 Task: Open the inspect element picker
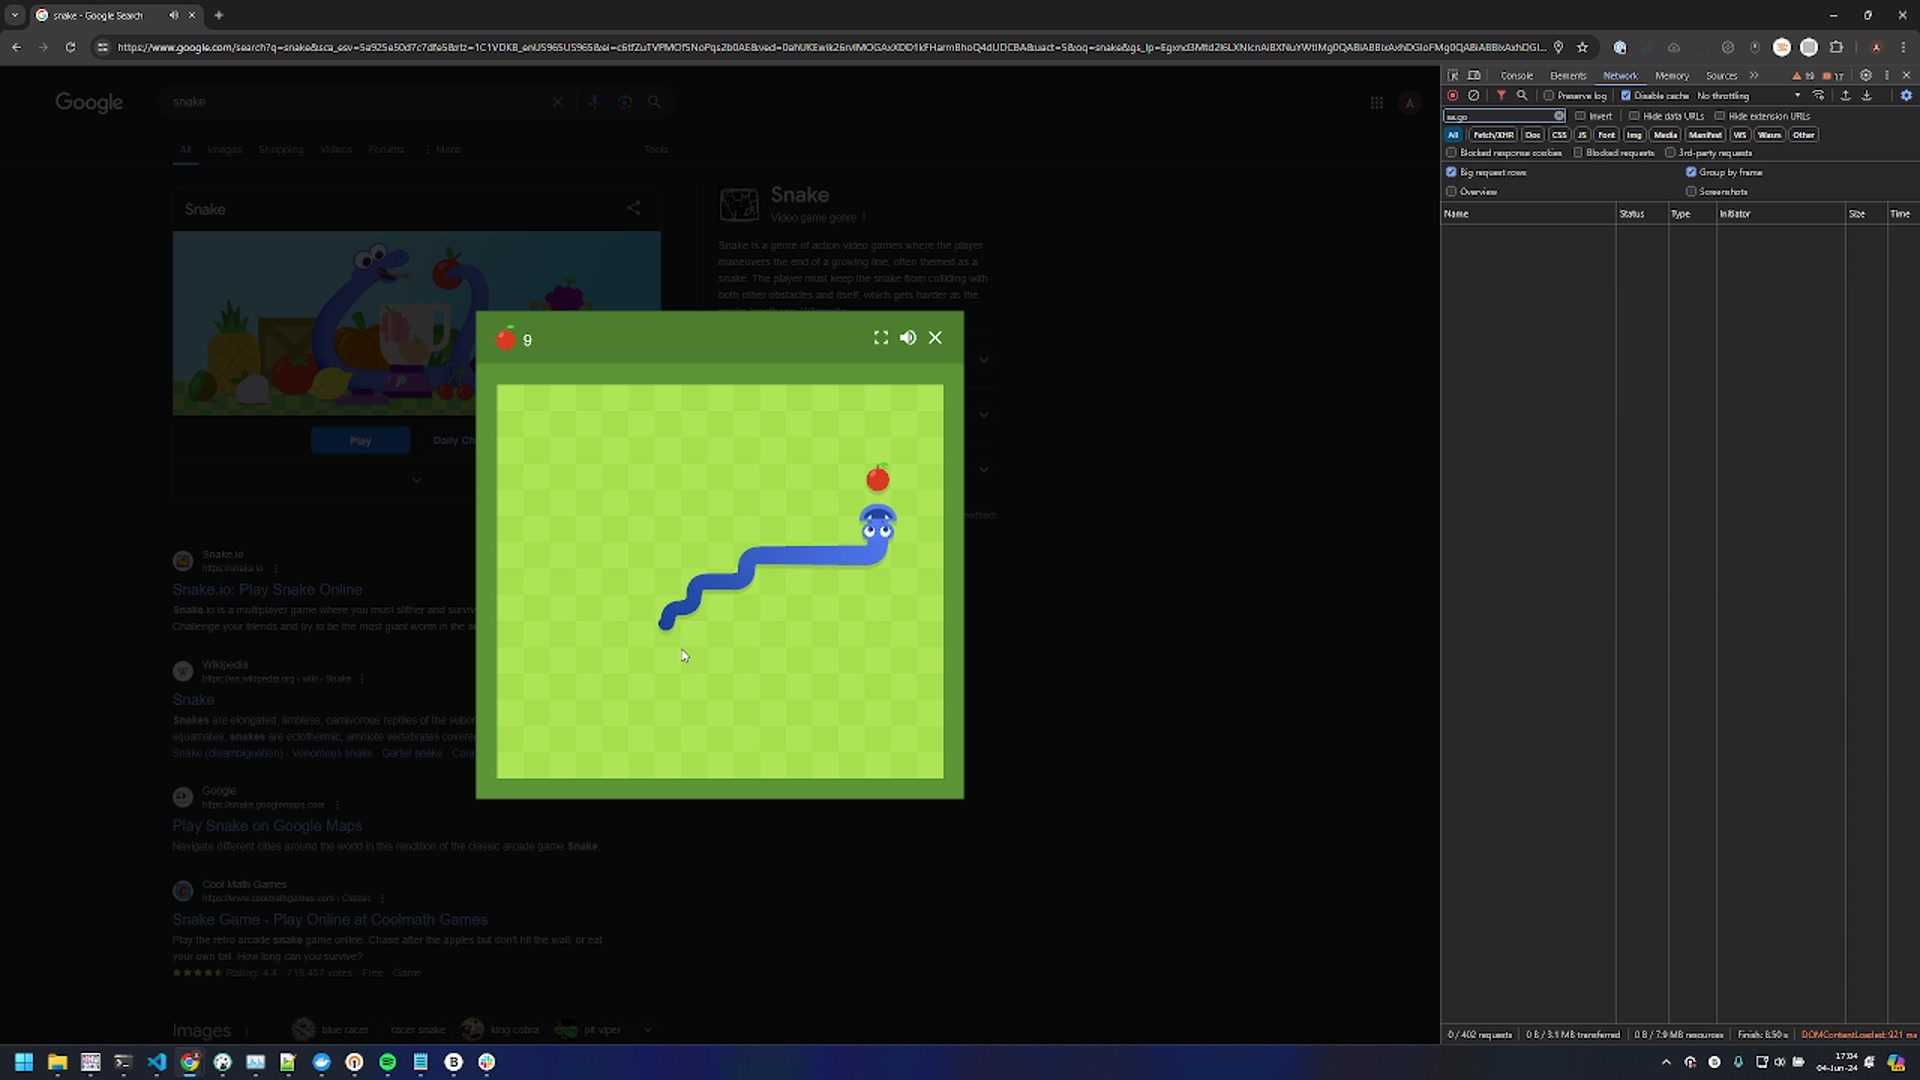pyautogui.click(x=1453, y=76)
